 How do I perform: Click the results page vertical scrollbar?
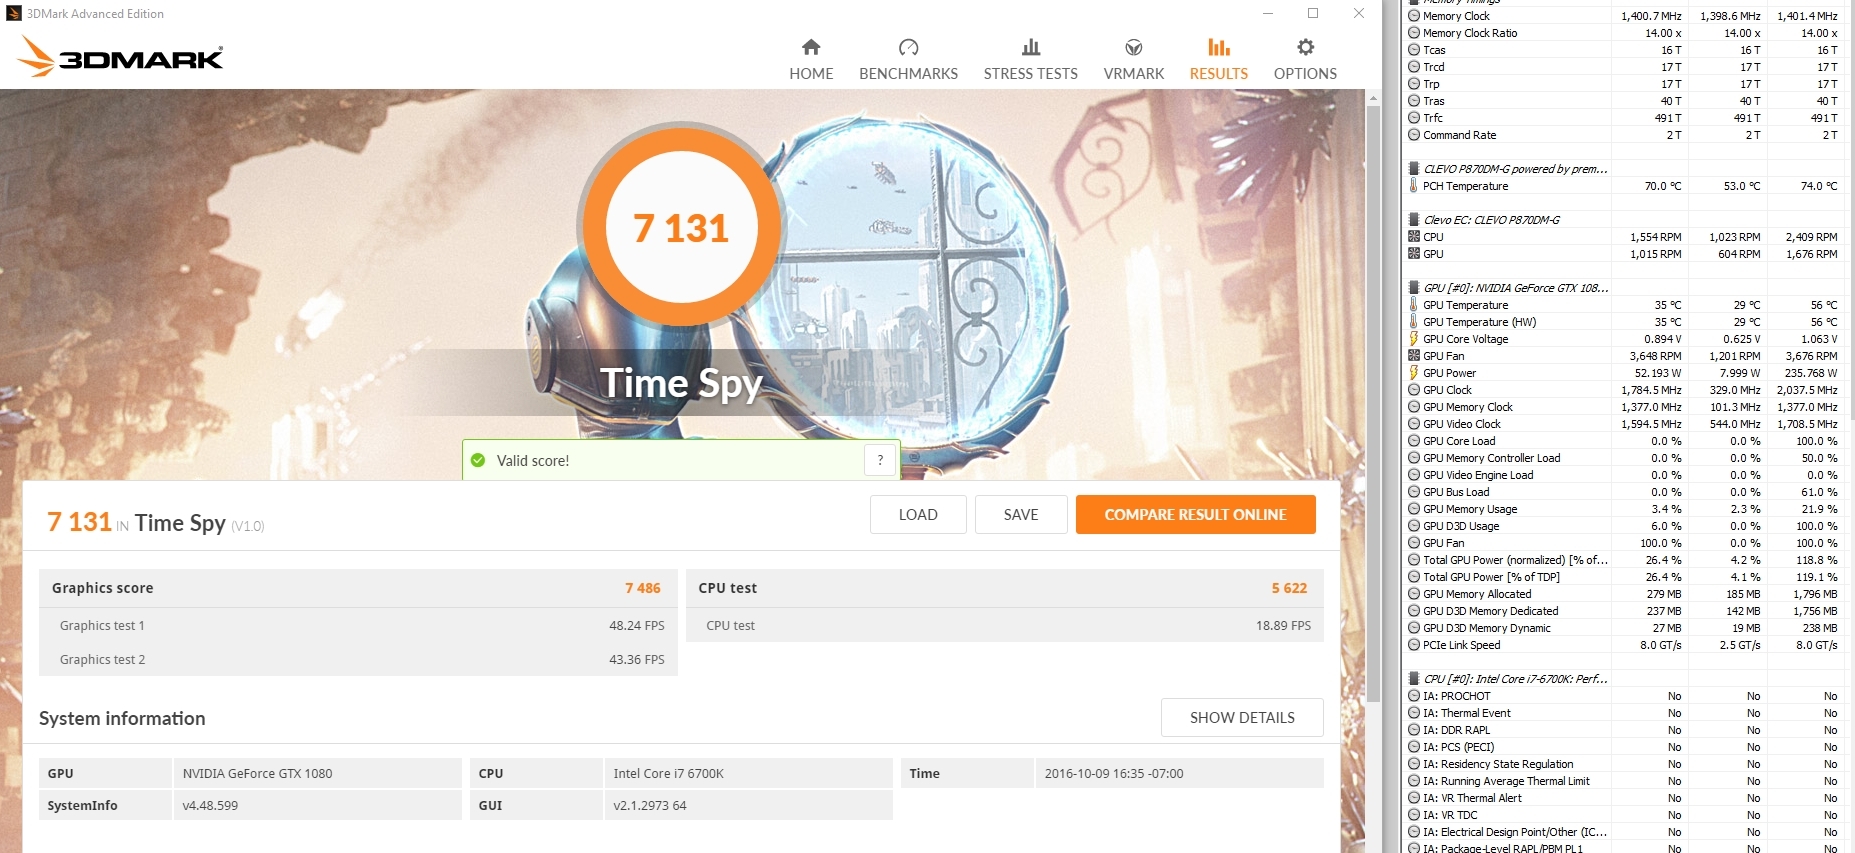tap(1373, 470)
